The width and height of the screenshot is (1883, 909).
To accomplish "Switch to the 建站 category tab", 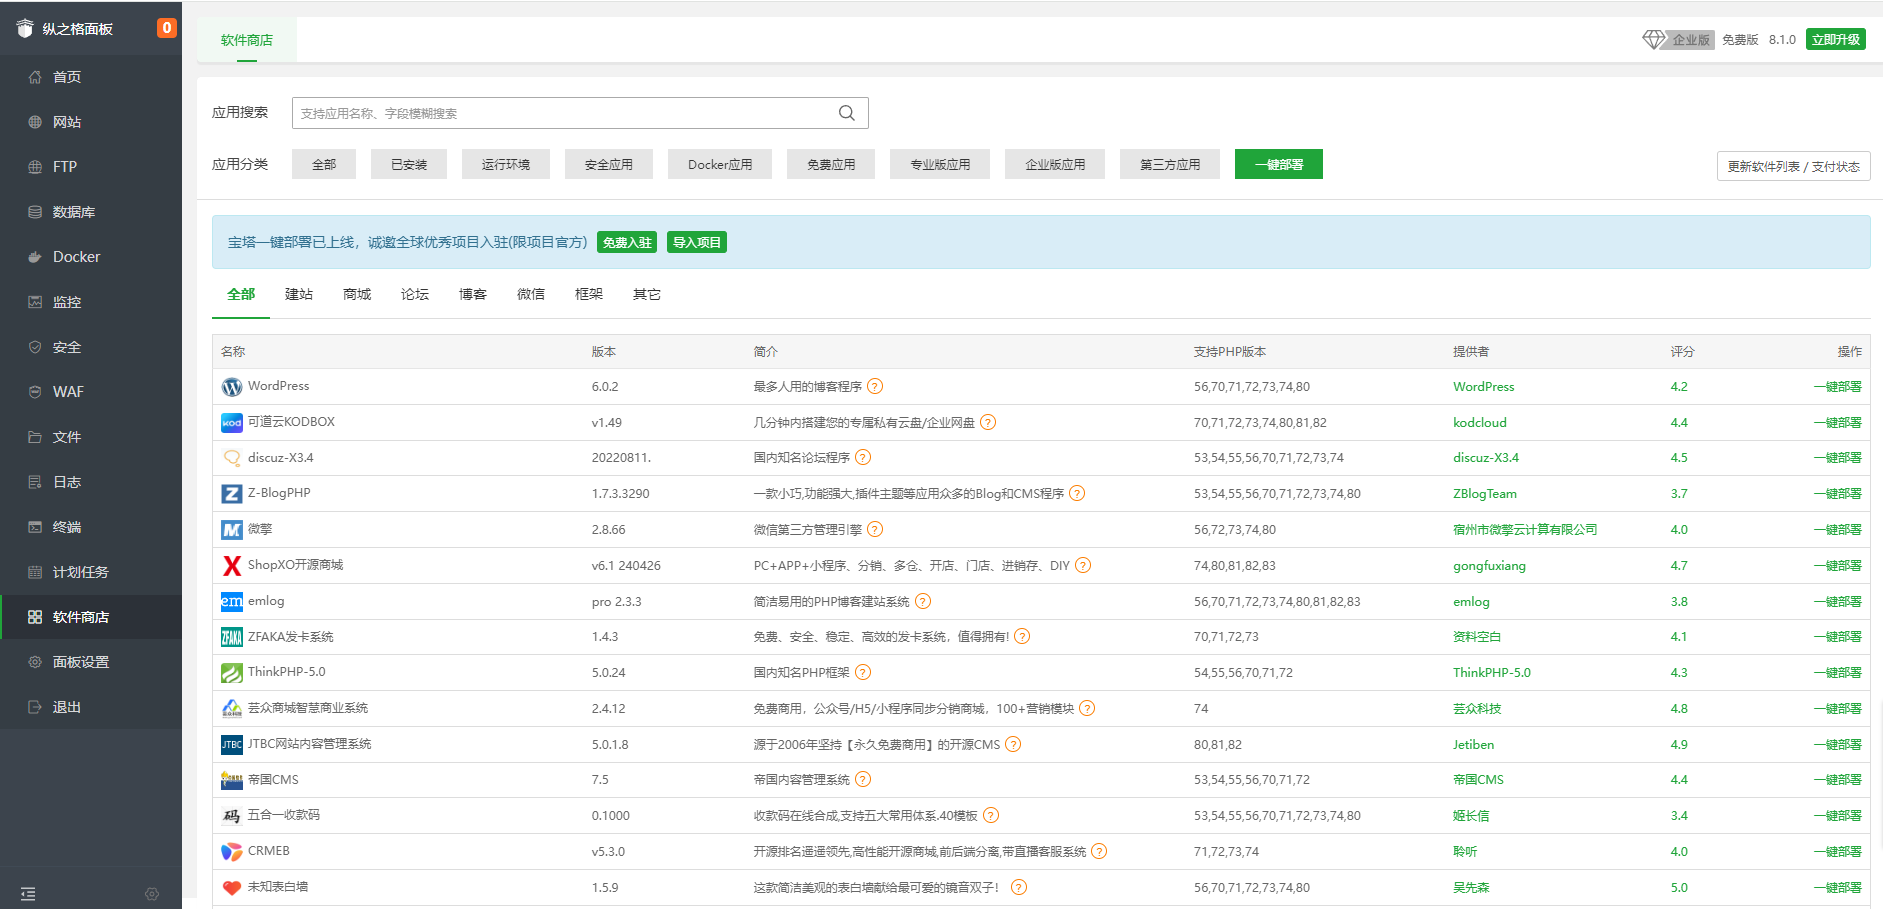I will (x=299, y=294).
